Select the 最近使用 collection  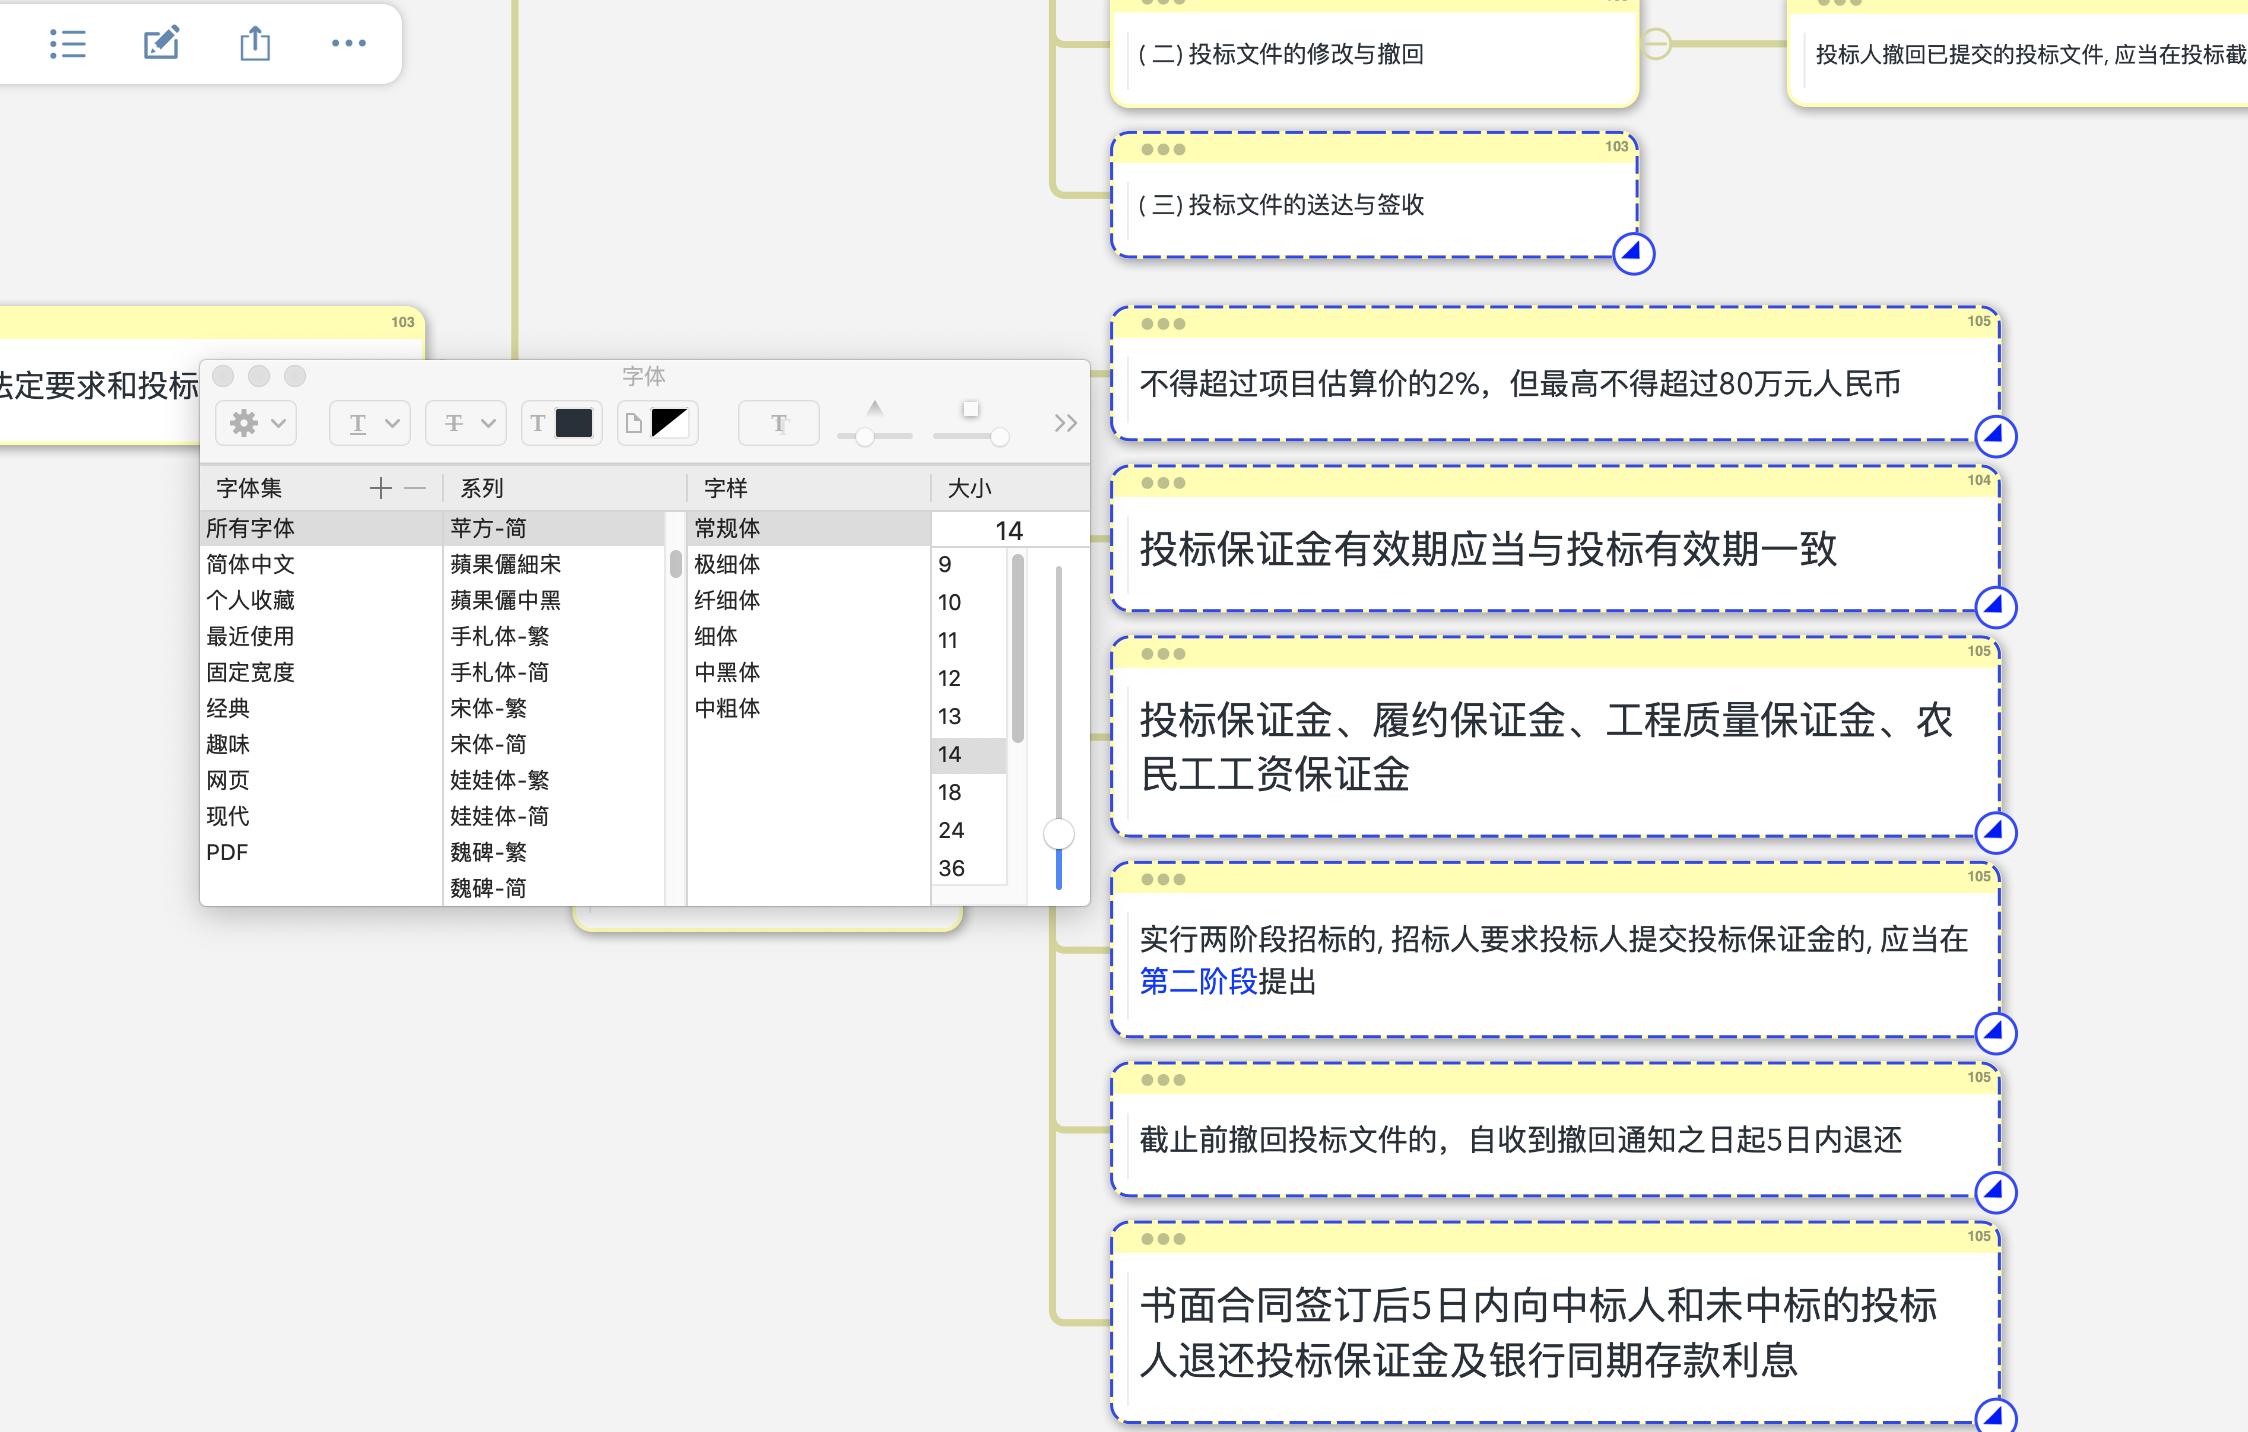321,636
